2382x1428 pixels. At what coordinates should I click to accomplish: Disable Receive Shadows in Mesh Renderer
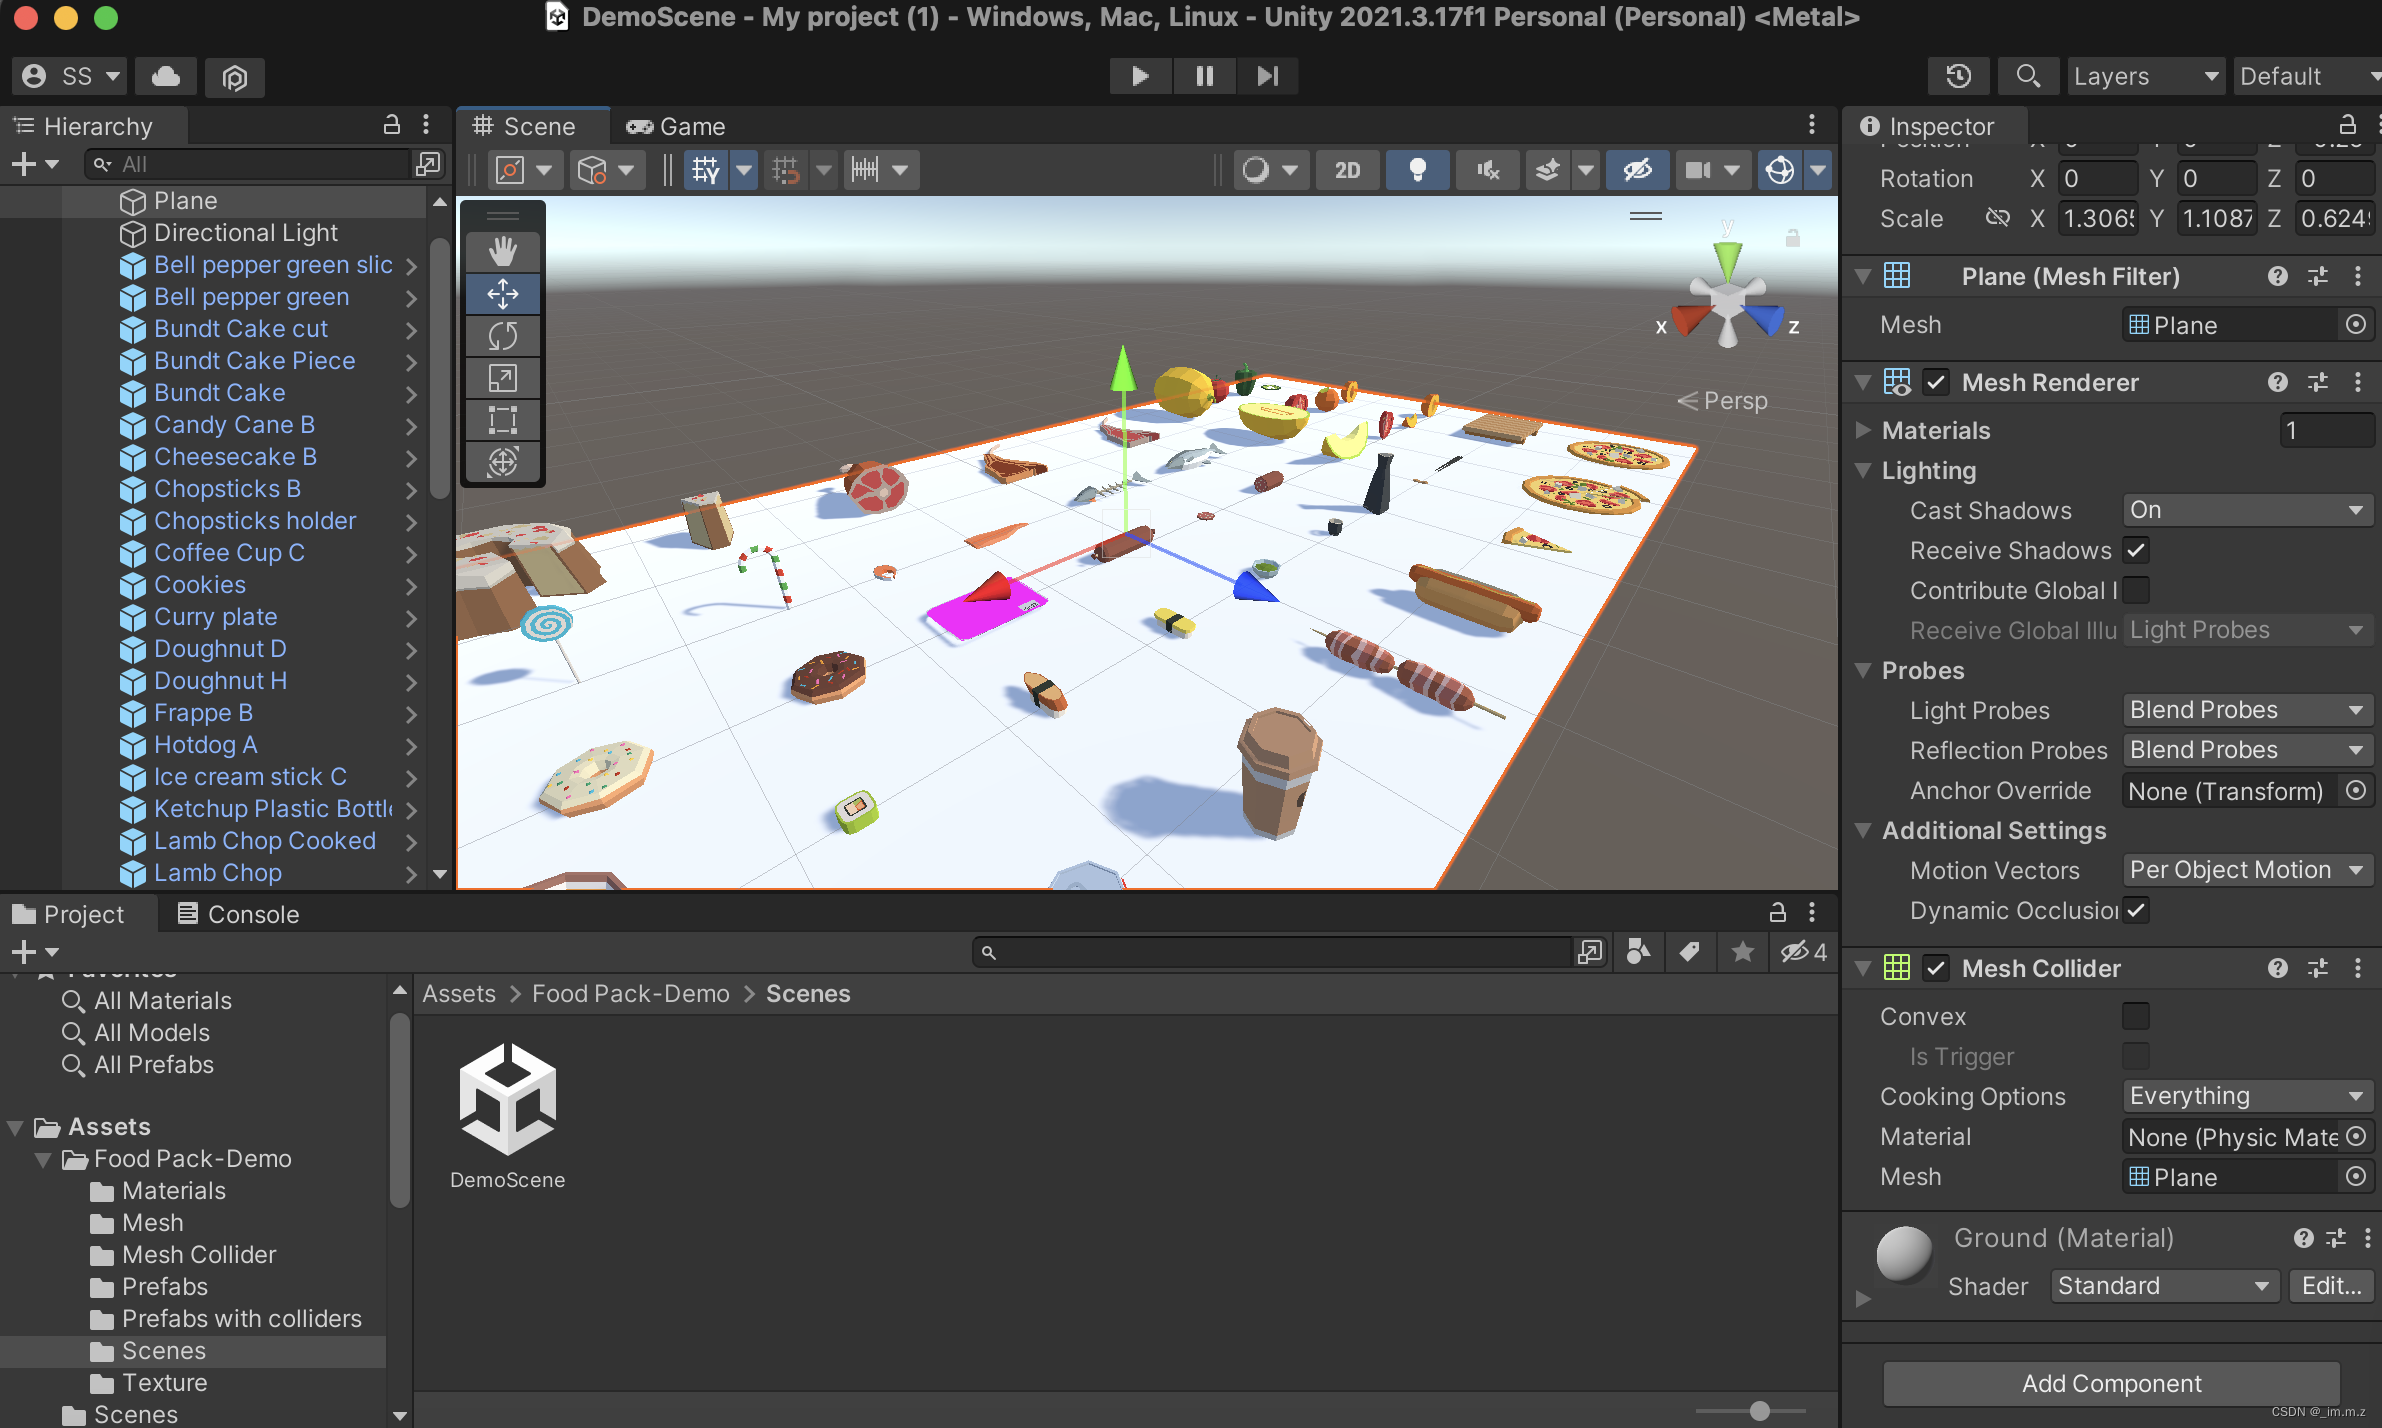pyautogui.click(x=2136, y=550)
